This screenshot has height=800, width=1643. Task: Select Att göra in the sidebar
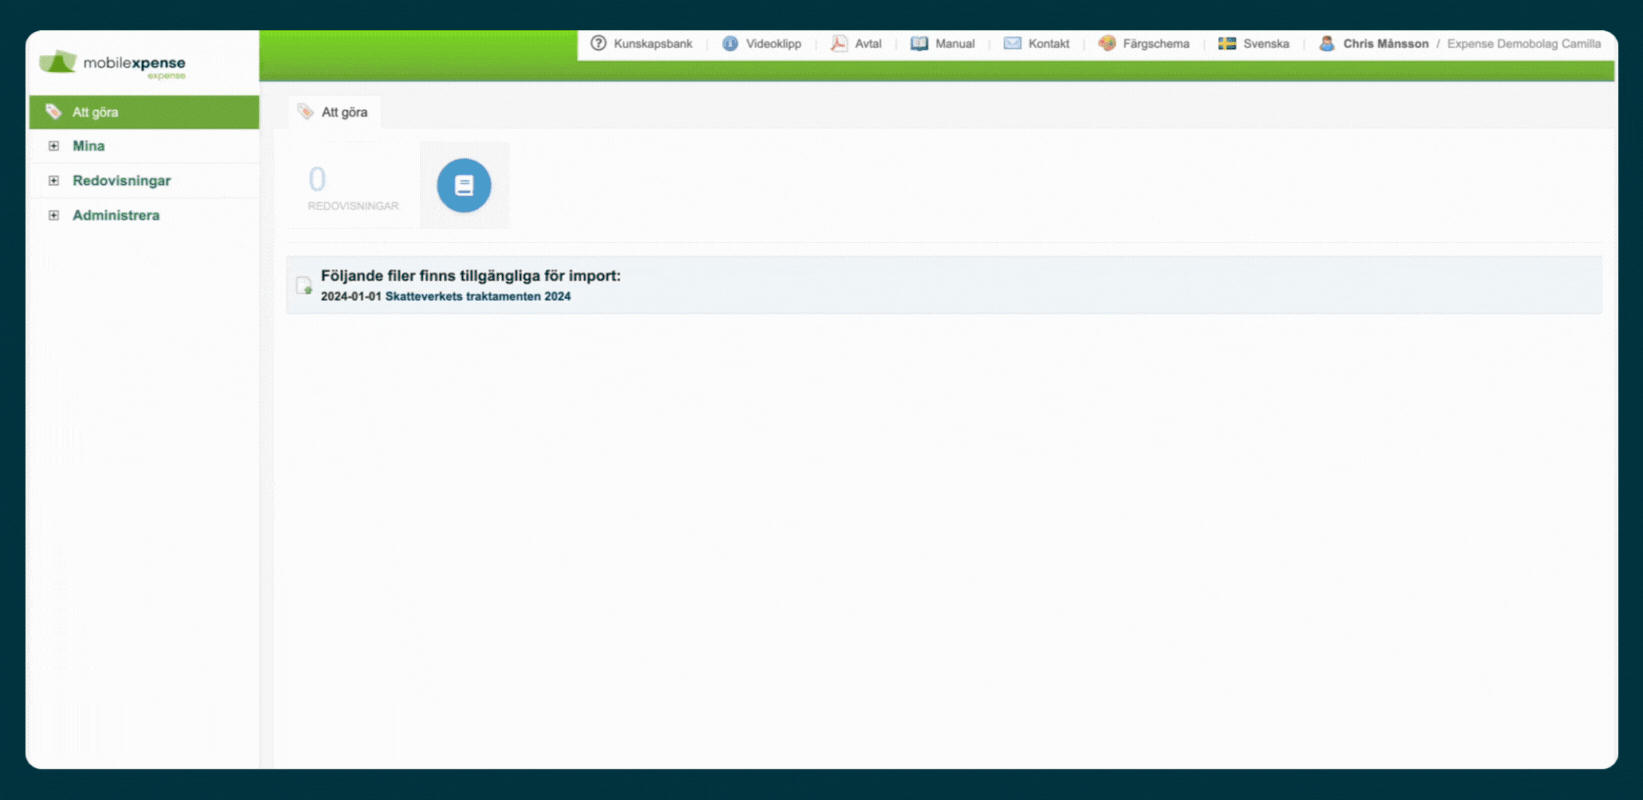coord(144,112)
